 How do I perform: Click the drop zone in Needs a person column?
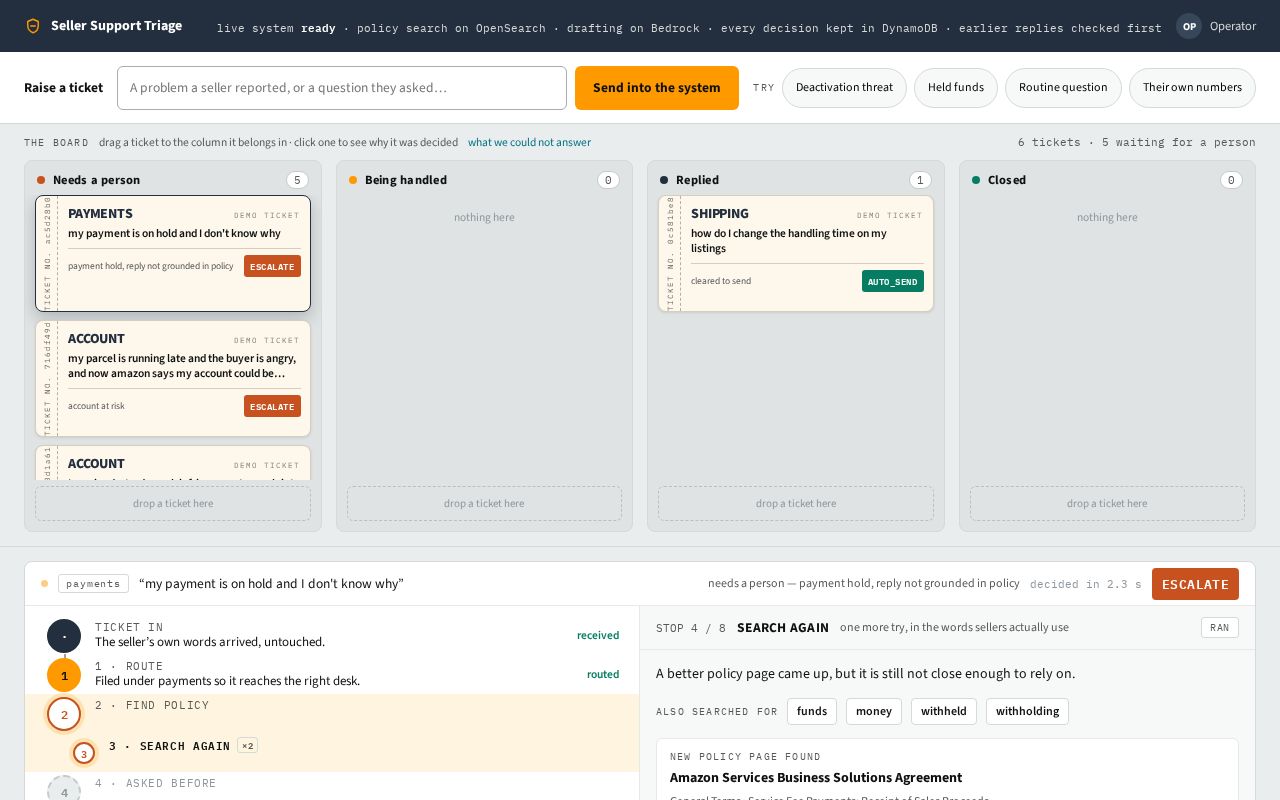pyautogui.click(x=173, y=503)
